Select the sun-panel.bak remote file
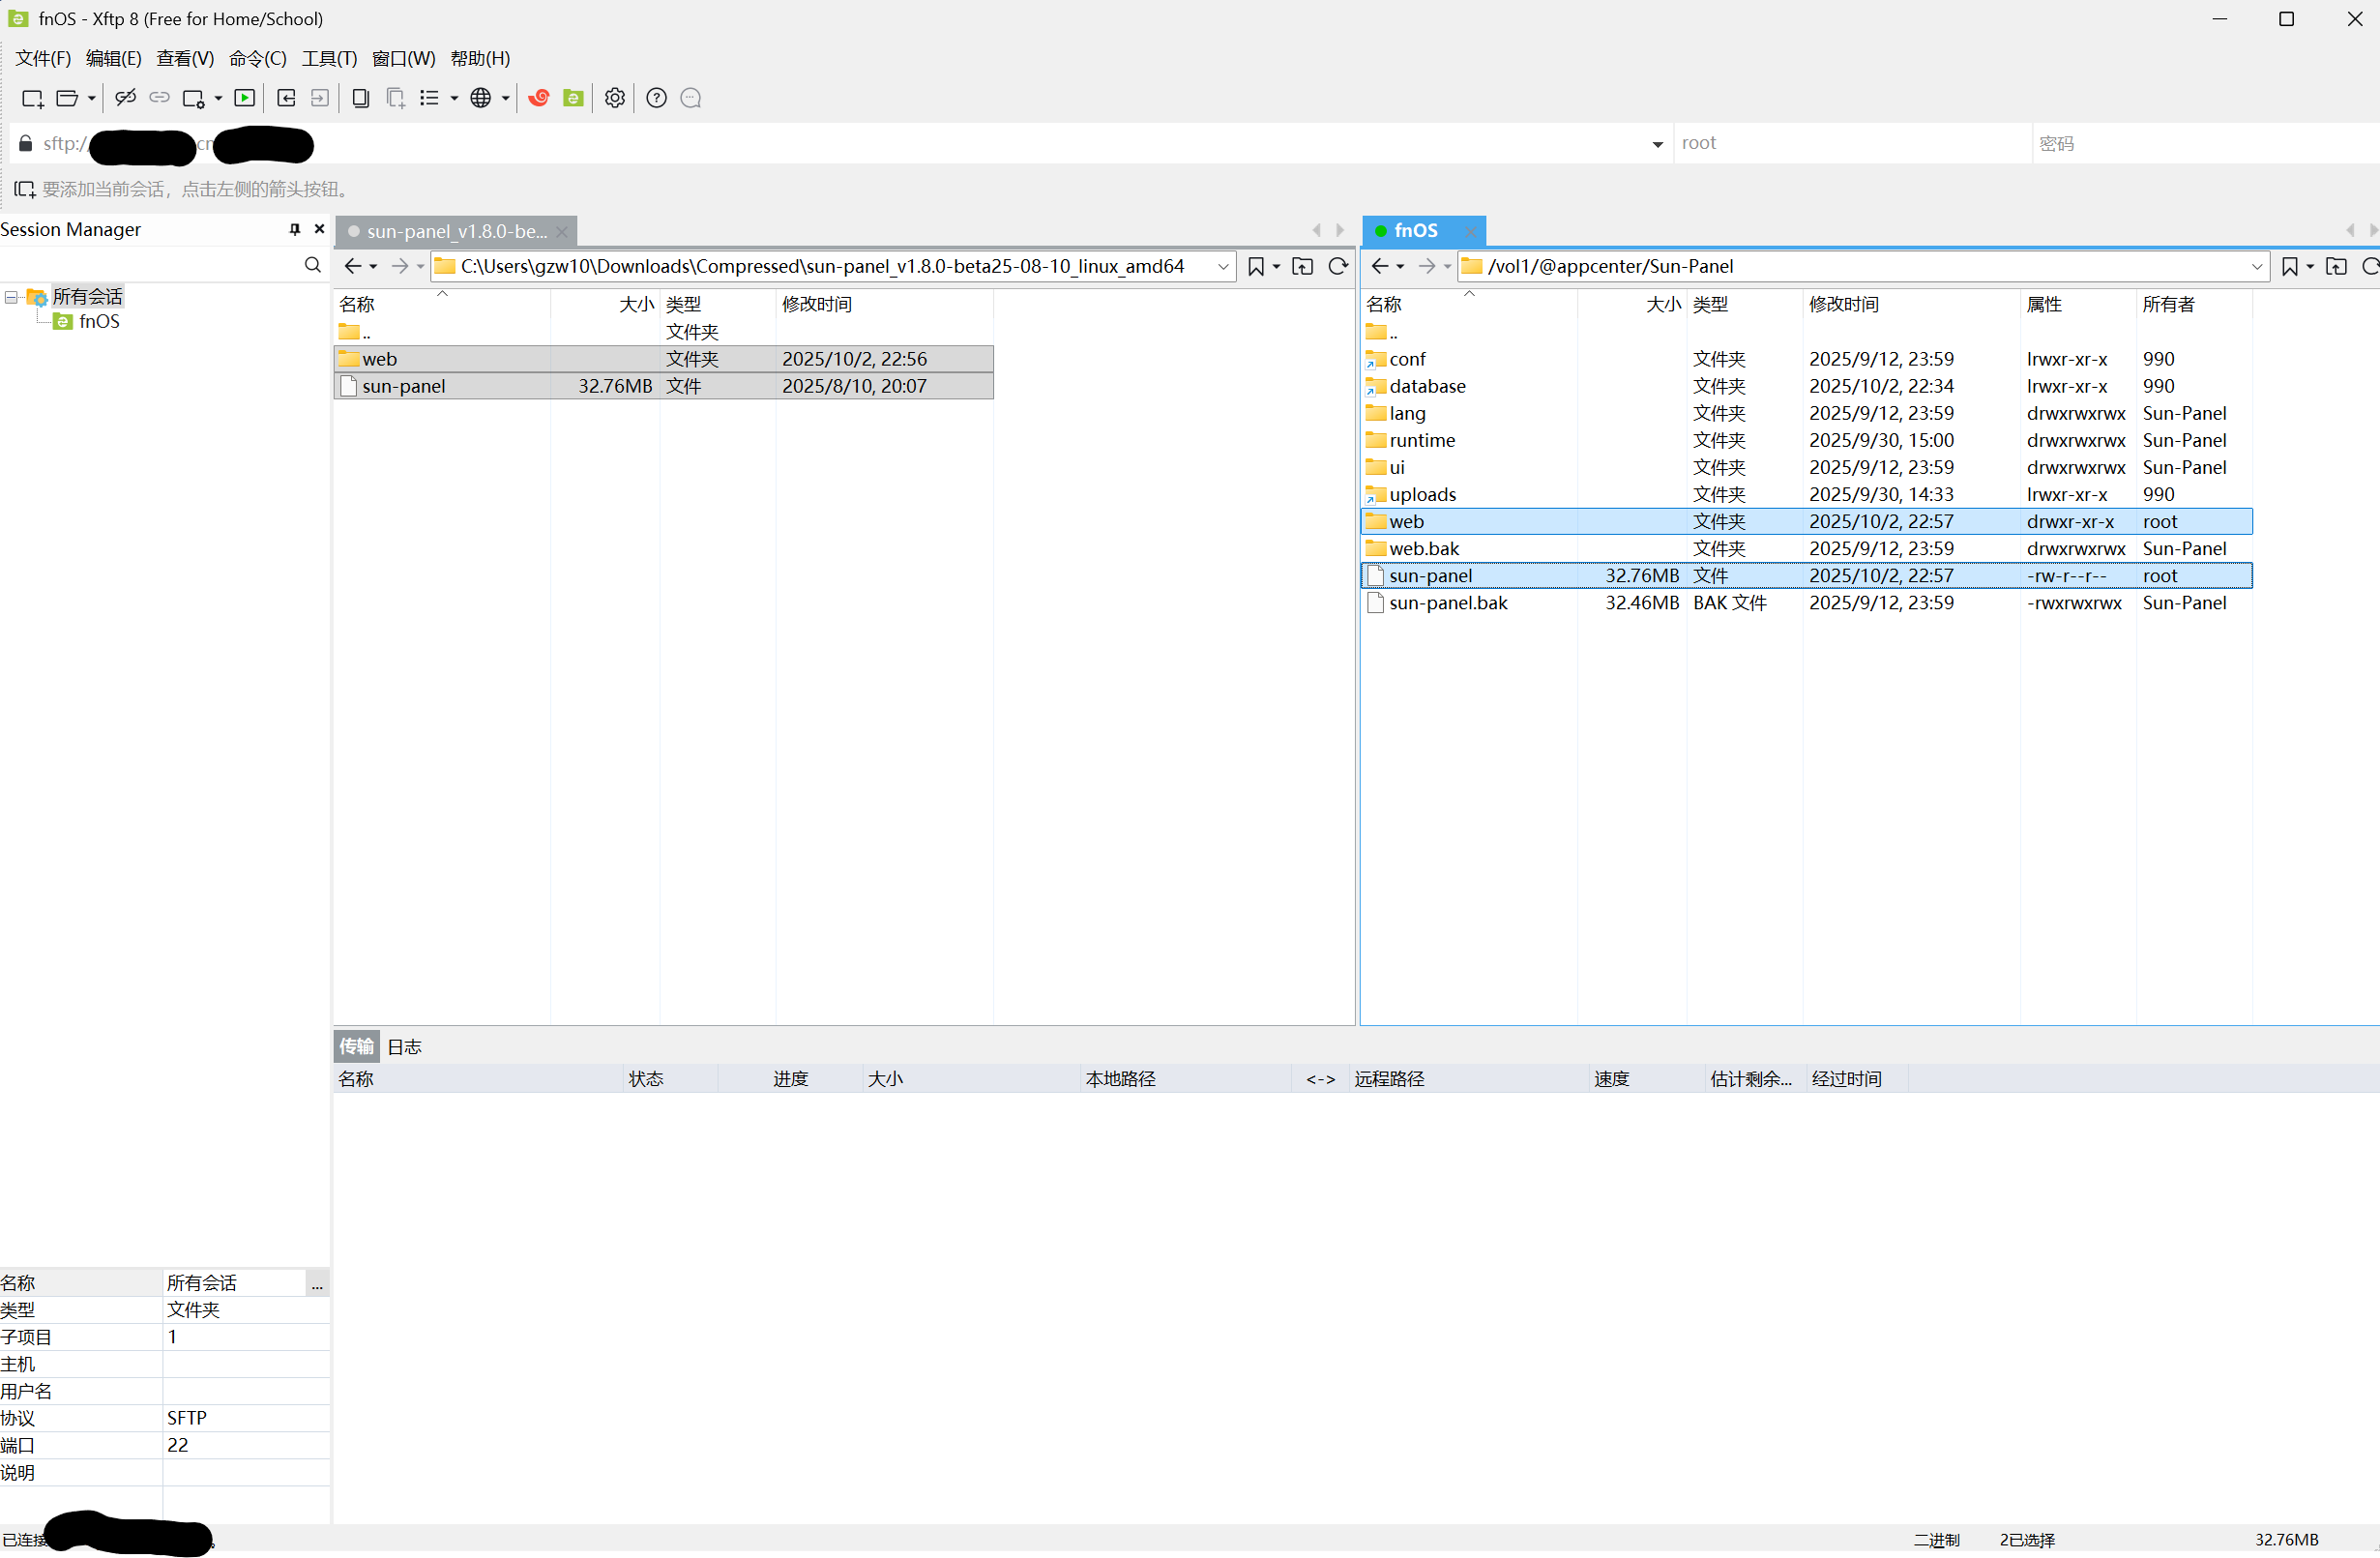This screenshot has height=1558, width=2380. 1447,603
